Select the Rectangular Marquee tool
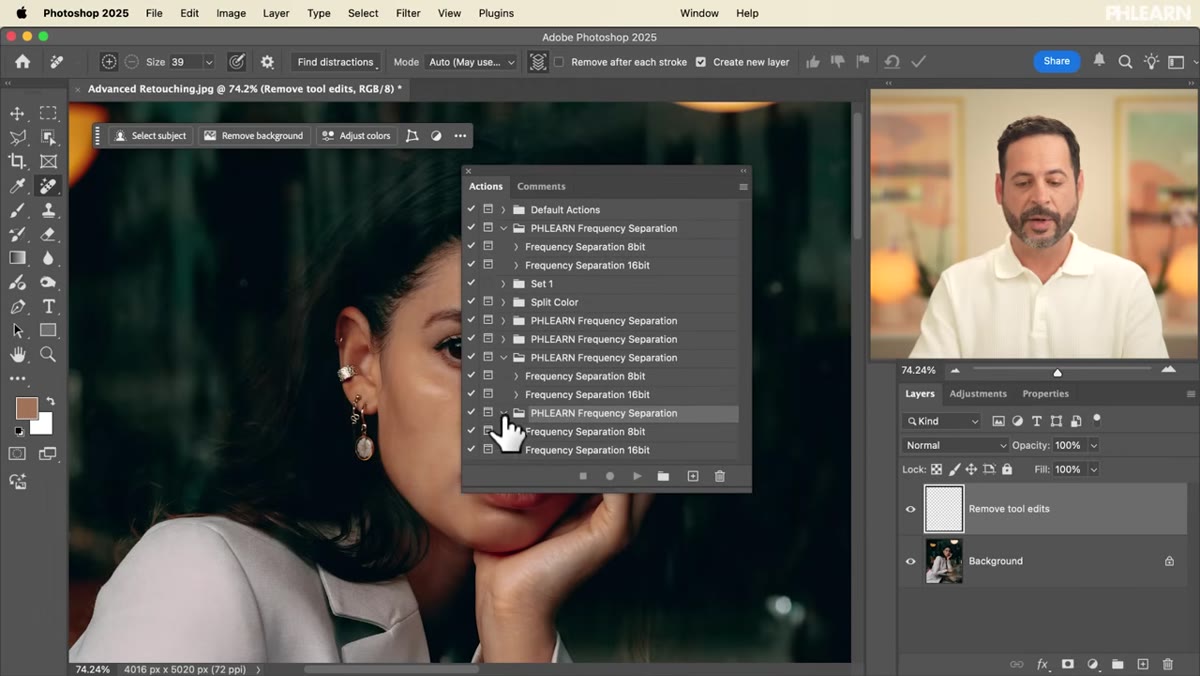Screen dimensions: 1200x676 [48, 113]
